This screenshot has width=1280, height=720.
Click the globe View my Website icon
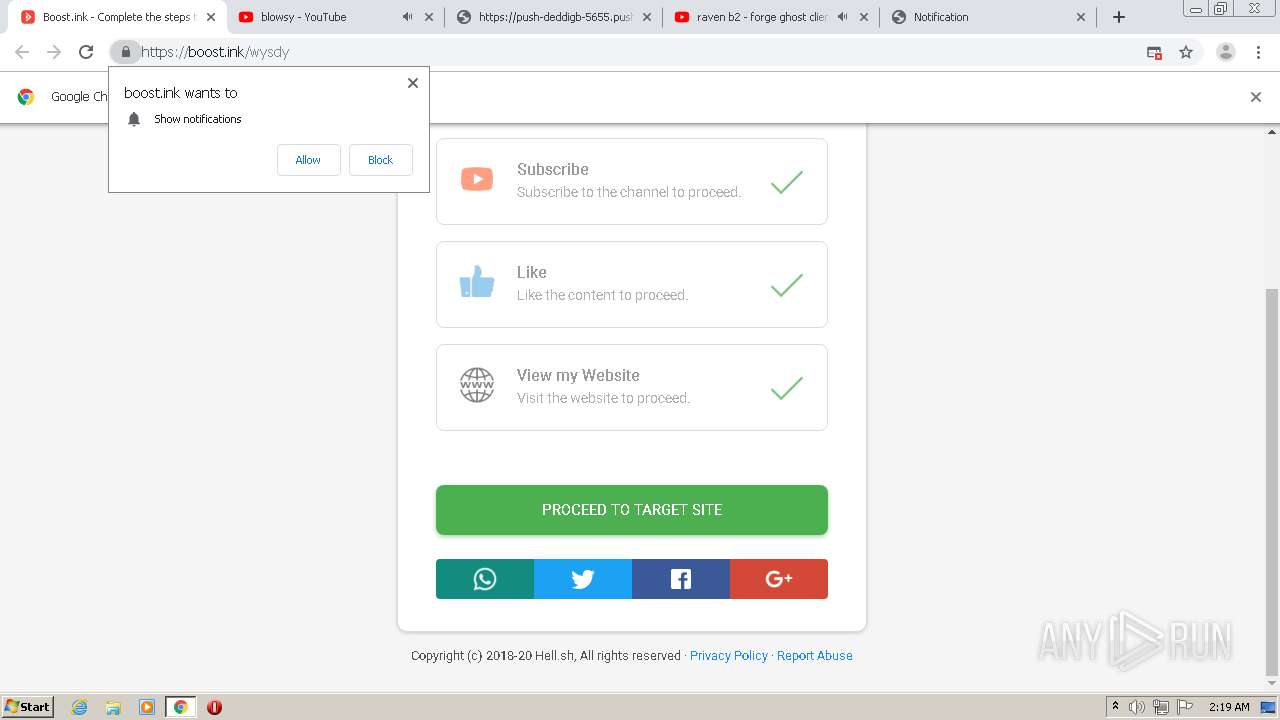pos(477,385)
